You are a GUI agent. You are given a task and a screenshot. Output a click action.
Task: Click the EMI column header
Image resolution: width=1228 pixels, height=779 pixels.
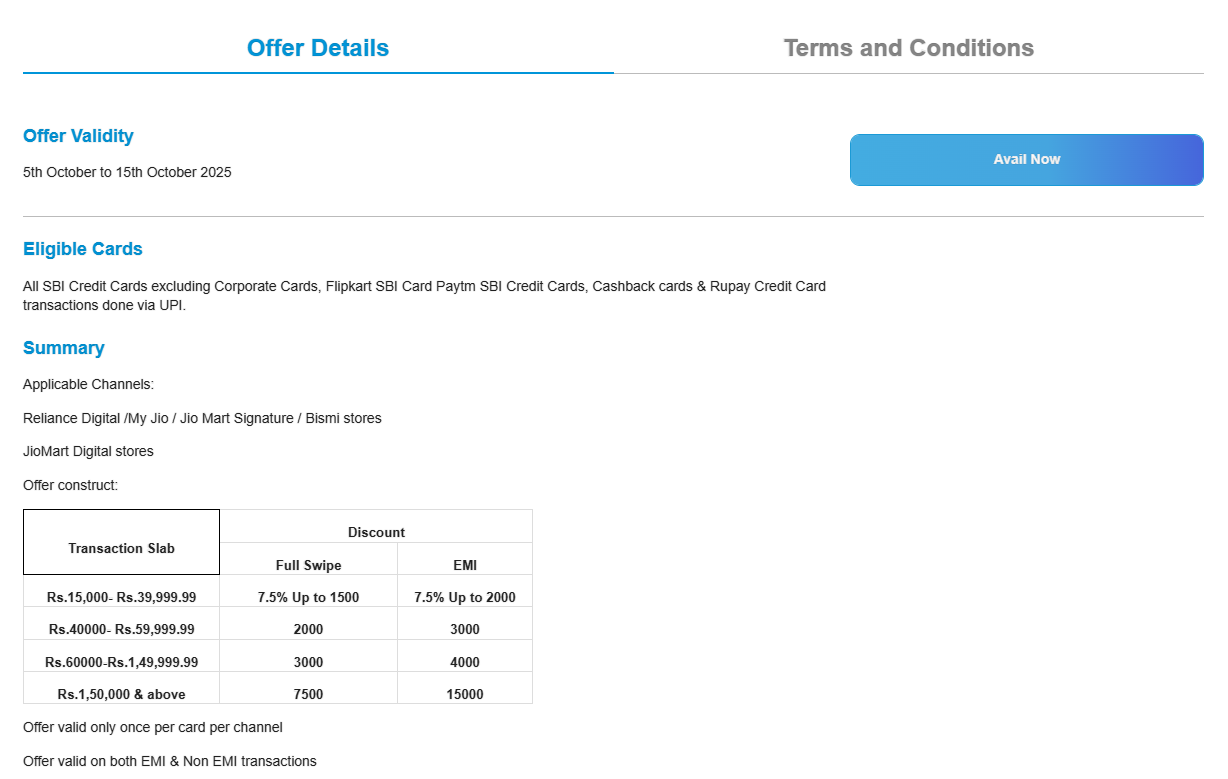click(465, 565)
